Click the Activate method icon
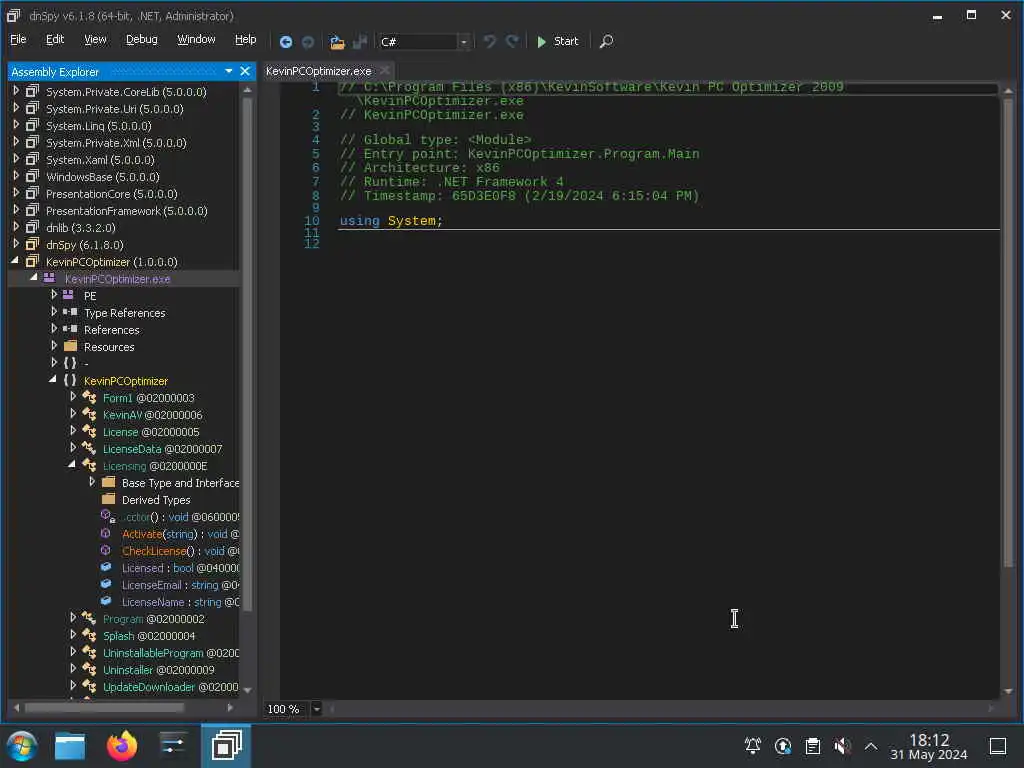The image size is (1024, 768). tap(105, 533)
